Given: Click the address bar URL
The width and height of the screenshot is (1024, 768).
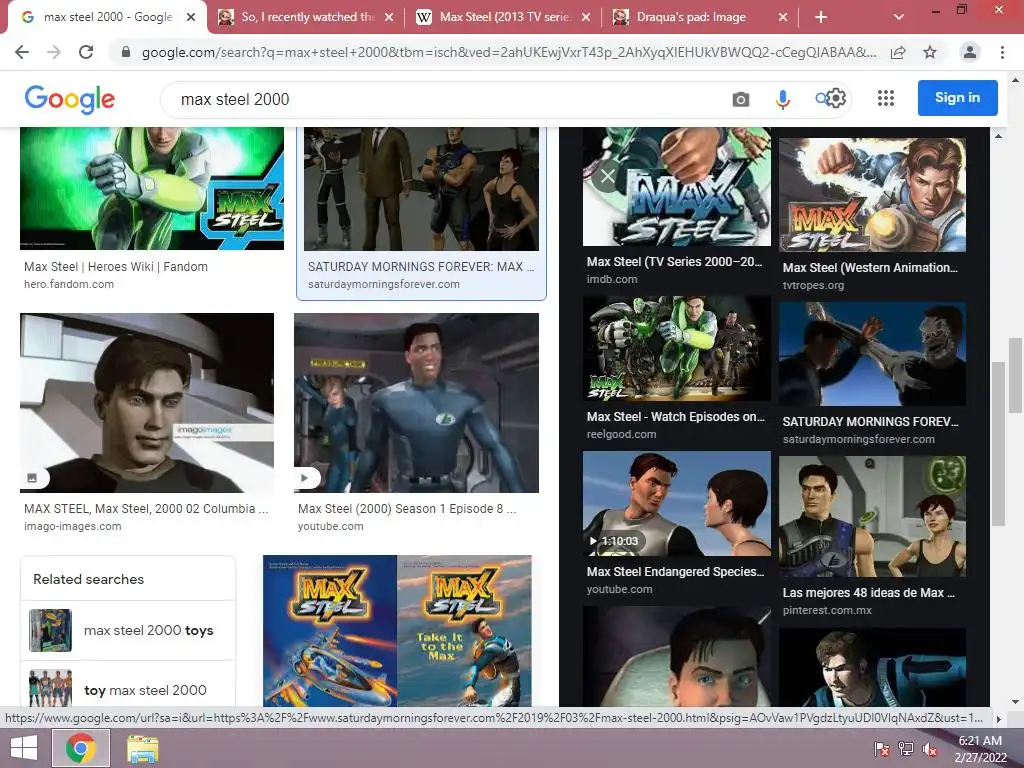Looking at the screenshot, I should (509, 52).
